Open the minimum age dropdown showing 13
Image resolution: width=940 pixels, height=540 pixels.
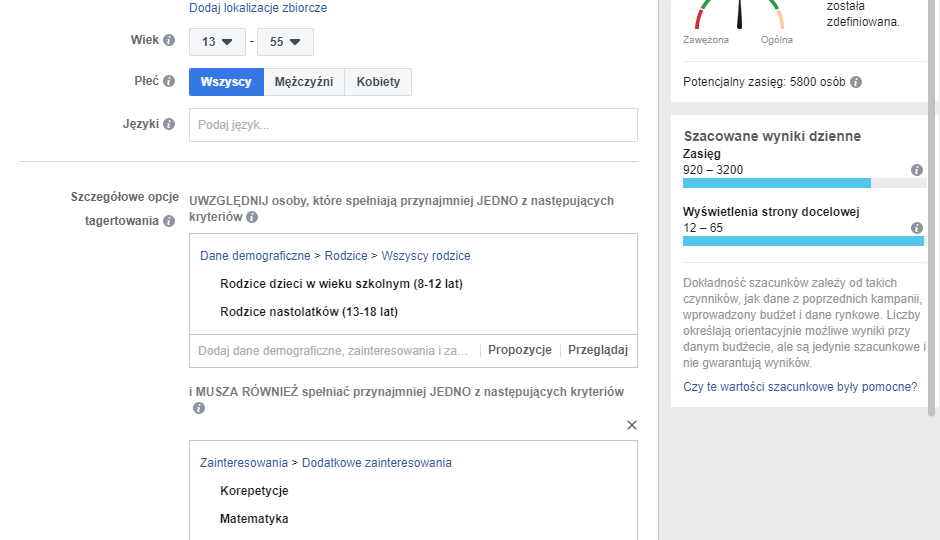pyautogui.click(x=218, y=42)
